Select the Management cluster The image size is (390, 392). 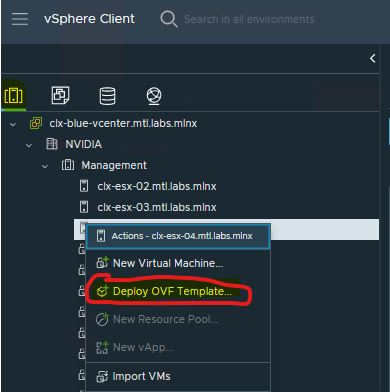pos(114,165)
